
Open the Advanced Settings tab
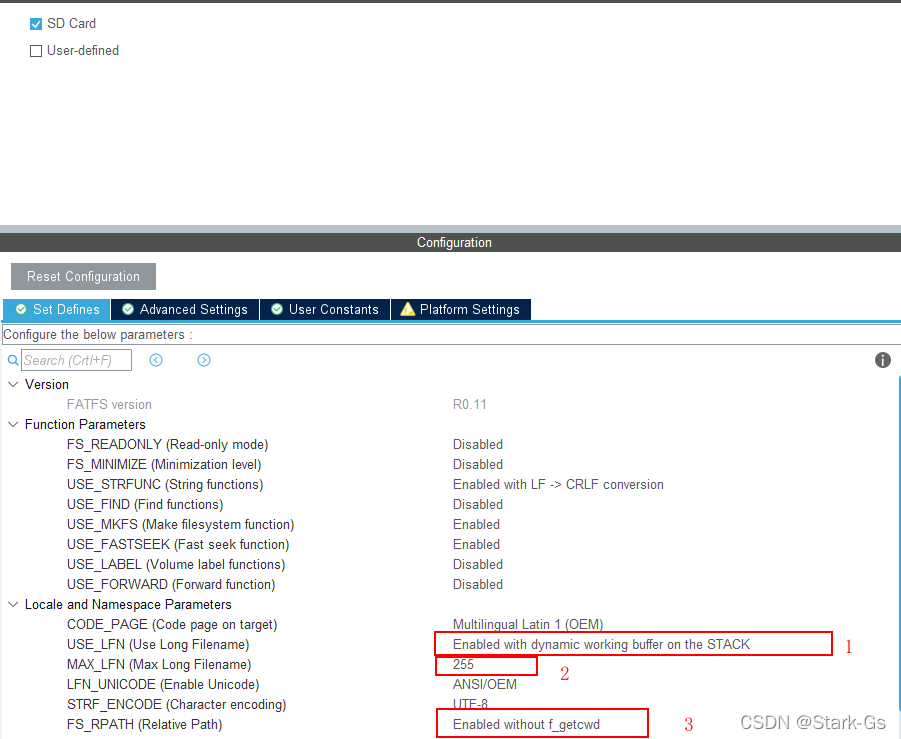[185, 310]
